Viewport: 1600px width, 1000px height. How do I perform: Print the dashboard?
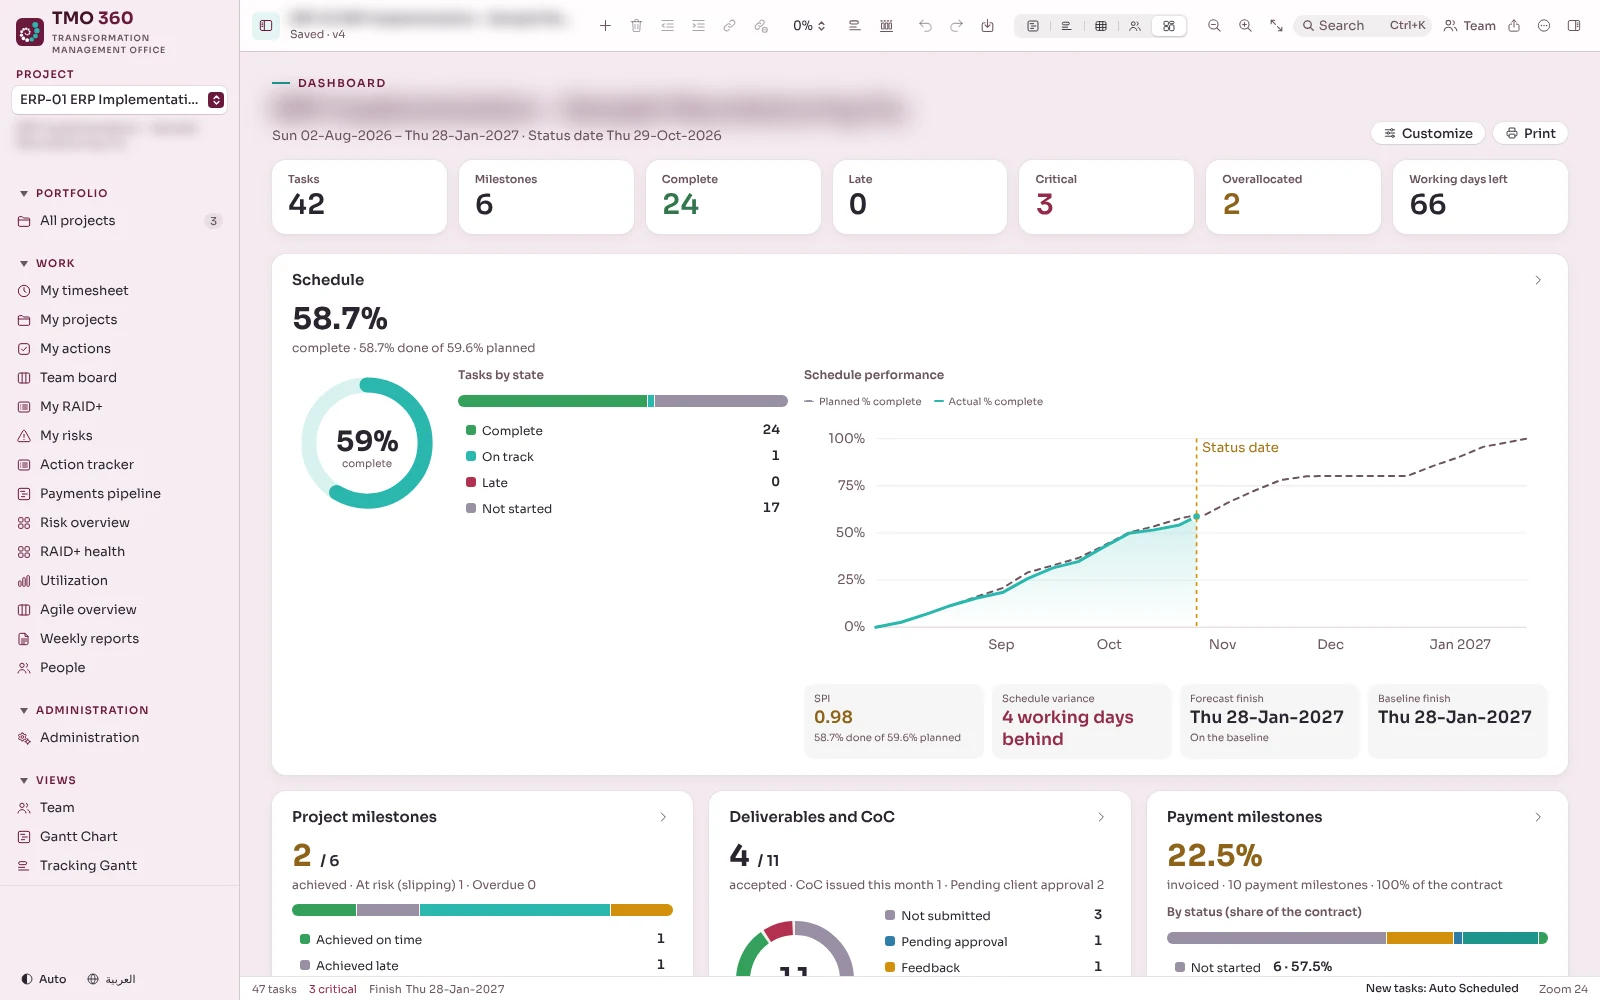pyautogui.click(x=1530, y=133)
